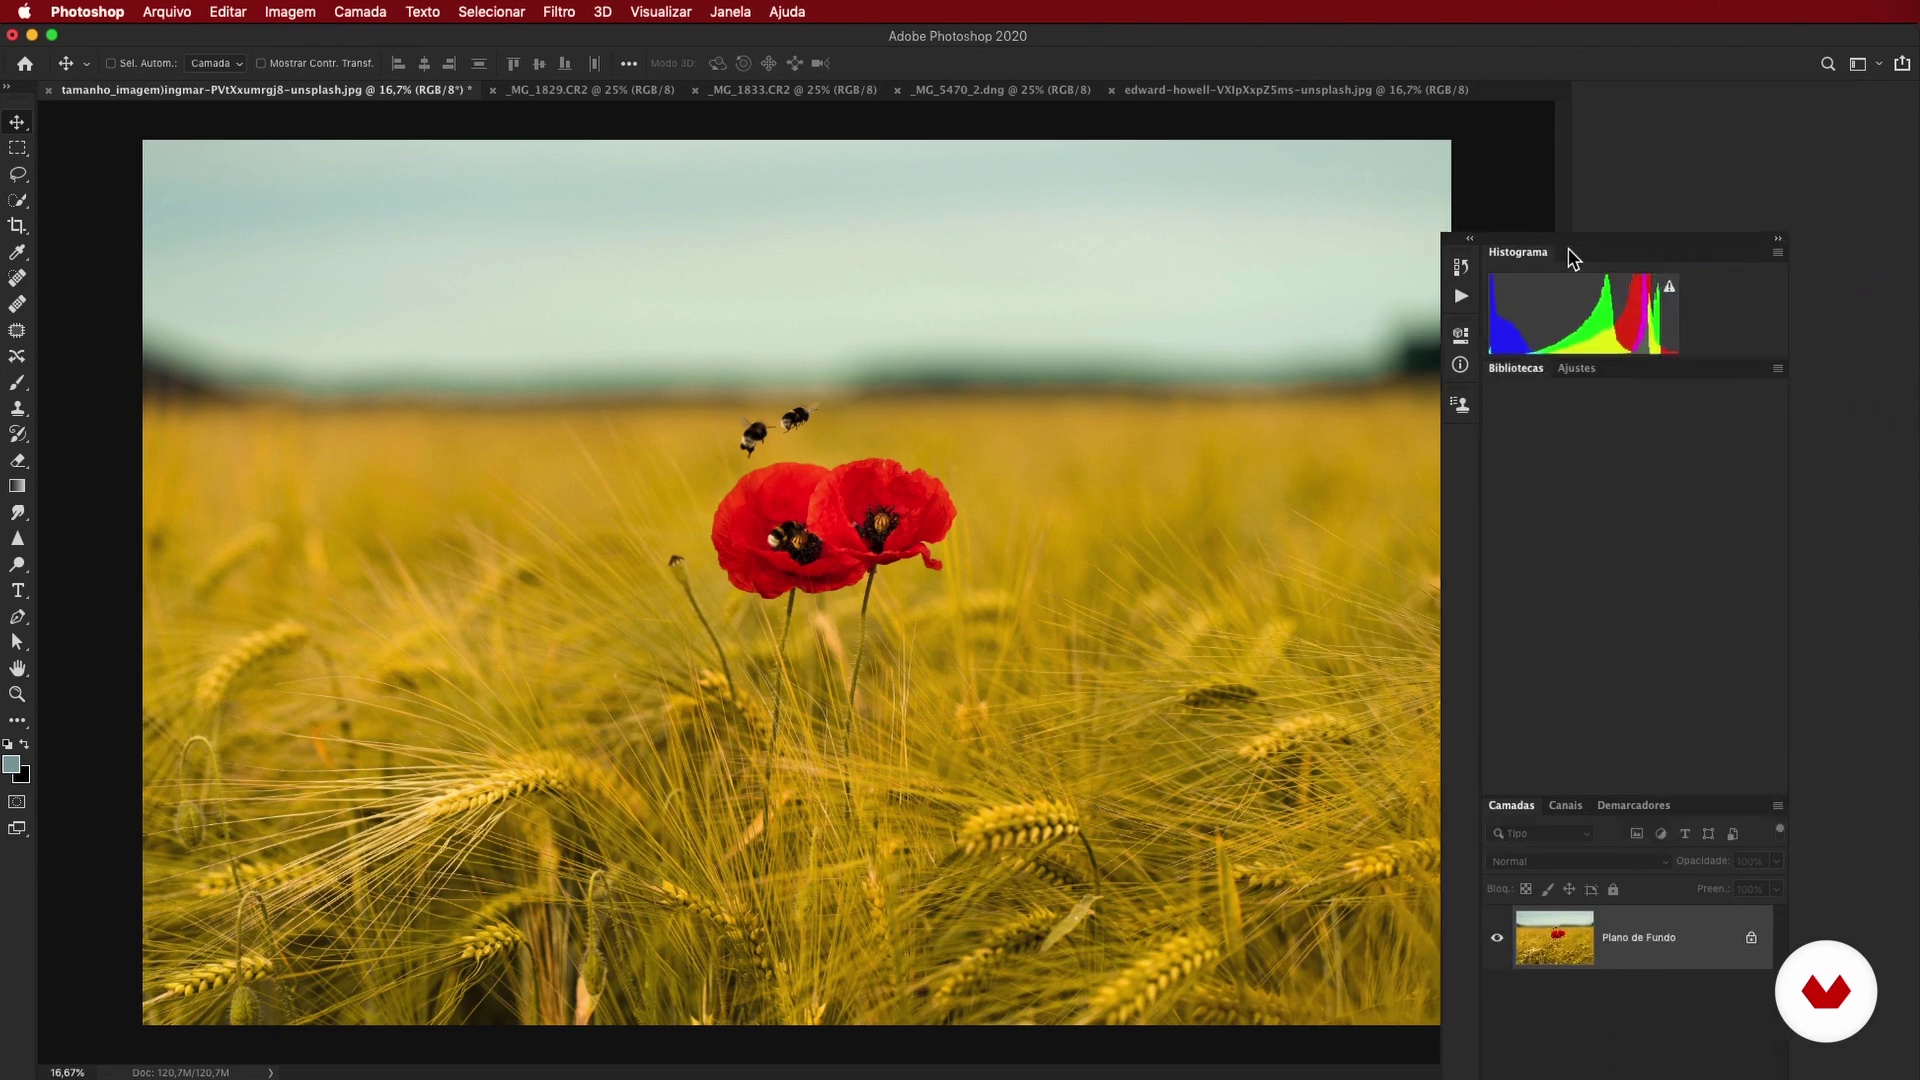Toggle lock position button

1569,889
